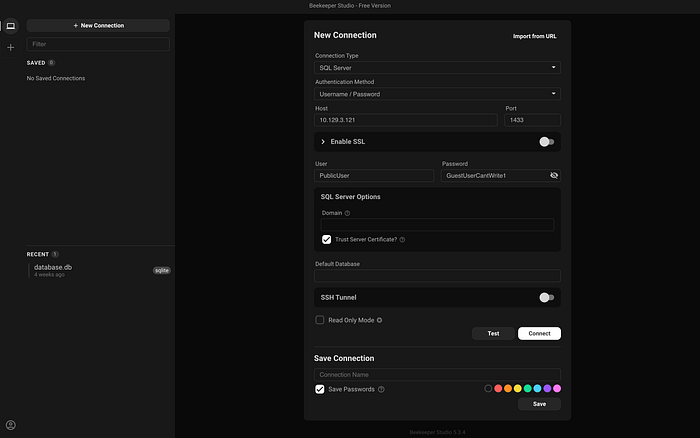The height and width of the screenshot is (438, 700).
Task: Check the Read Only Mode checkbox
Action: click(x=320, y=320)
